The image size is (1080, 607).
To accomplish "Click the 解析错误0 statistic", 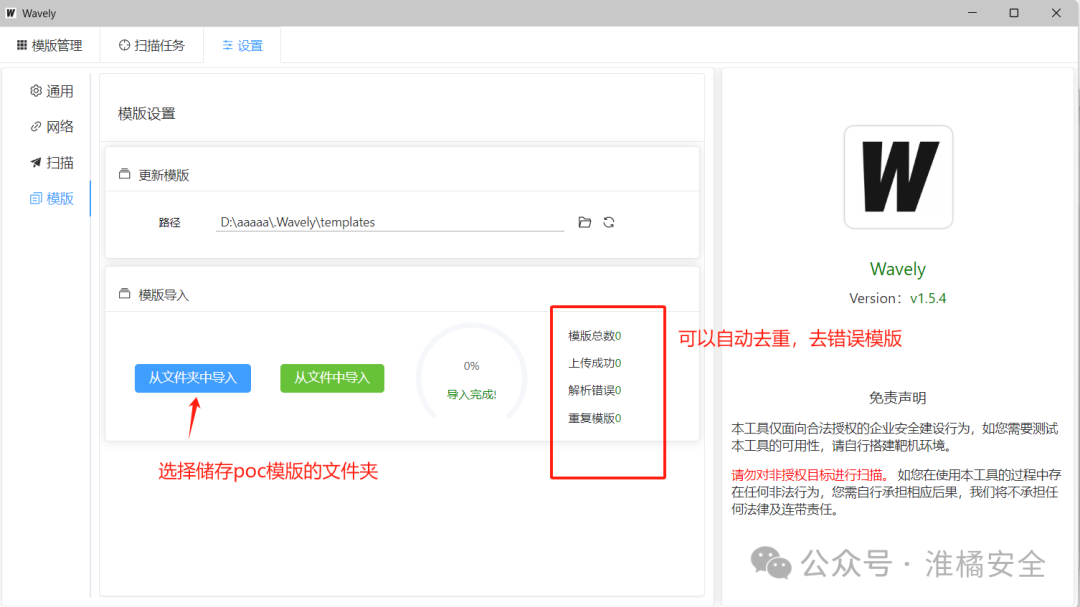I will [594, 391].
